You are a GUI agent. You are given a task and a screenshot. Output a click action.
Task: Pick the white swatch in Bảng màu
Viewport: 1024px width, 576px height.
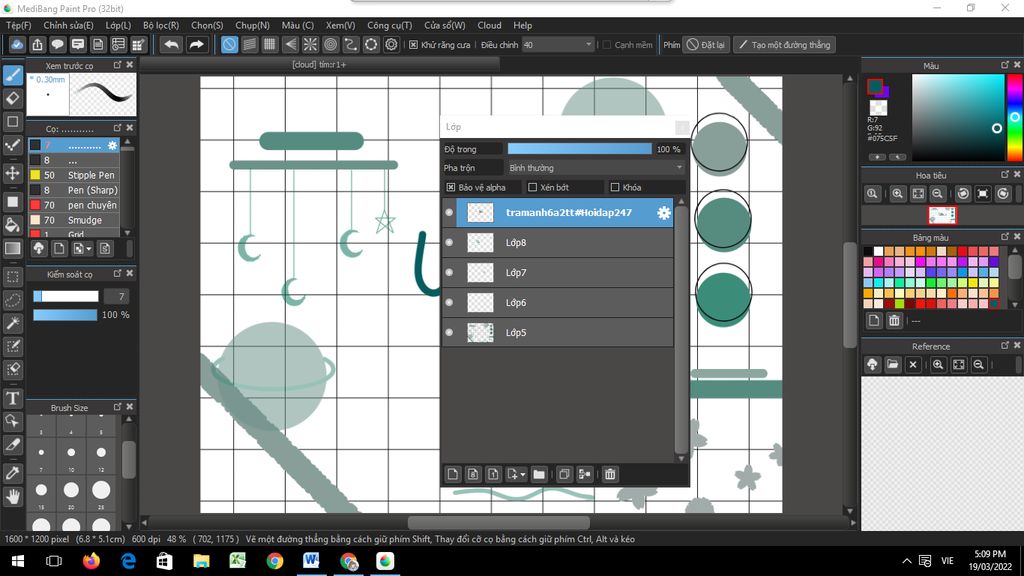pos(878,251)
